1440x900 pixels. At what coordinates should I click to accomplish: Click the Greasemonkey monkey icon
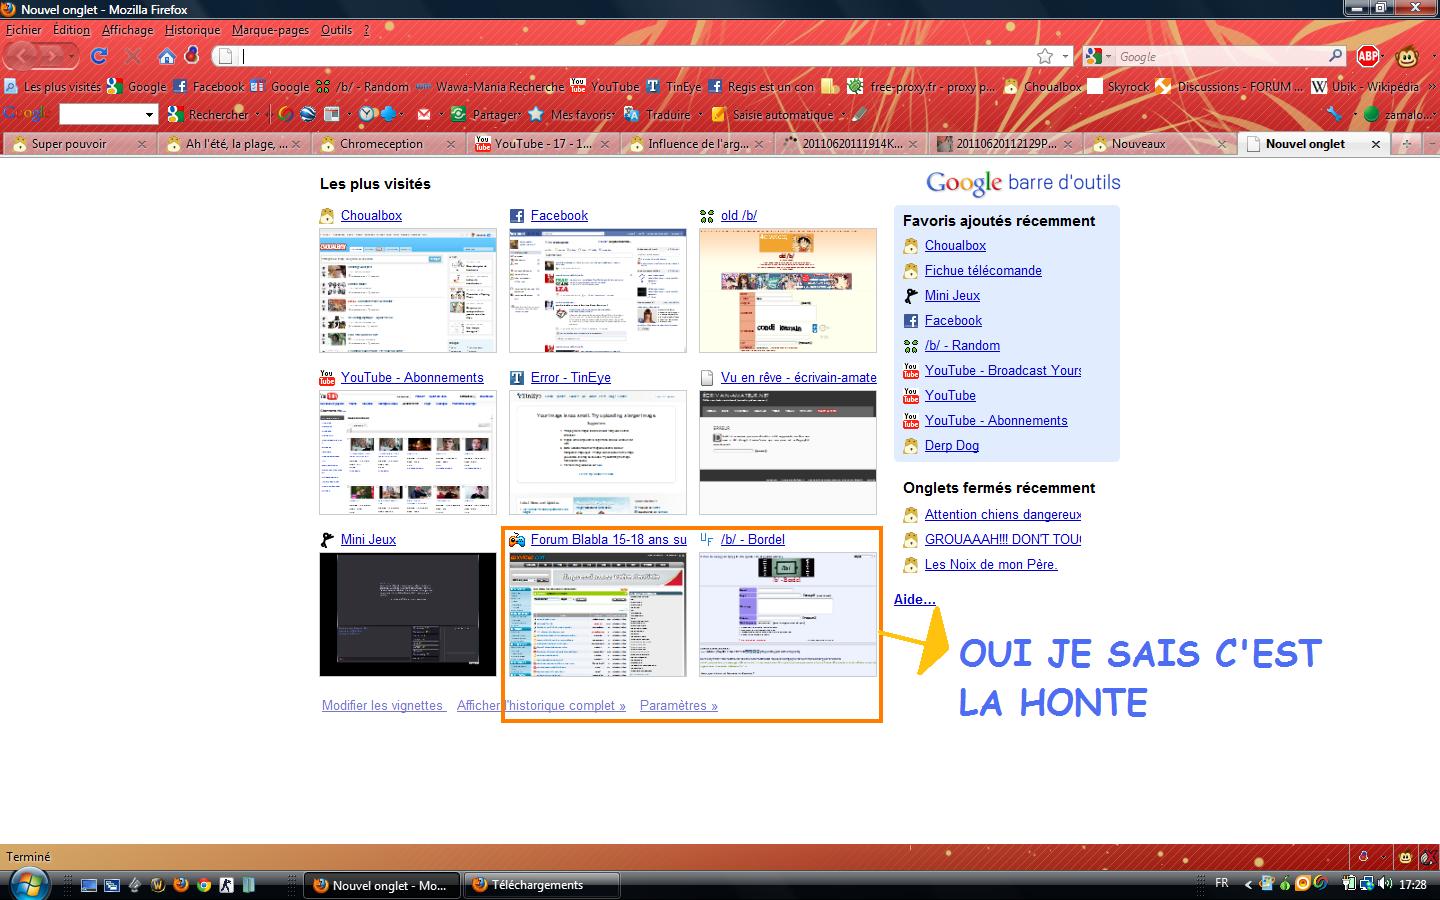pyautogui.click(x=1407, y=56)
